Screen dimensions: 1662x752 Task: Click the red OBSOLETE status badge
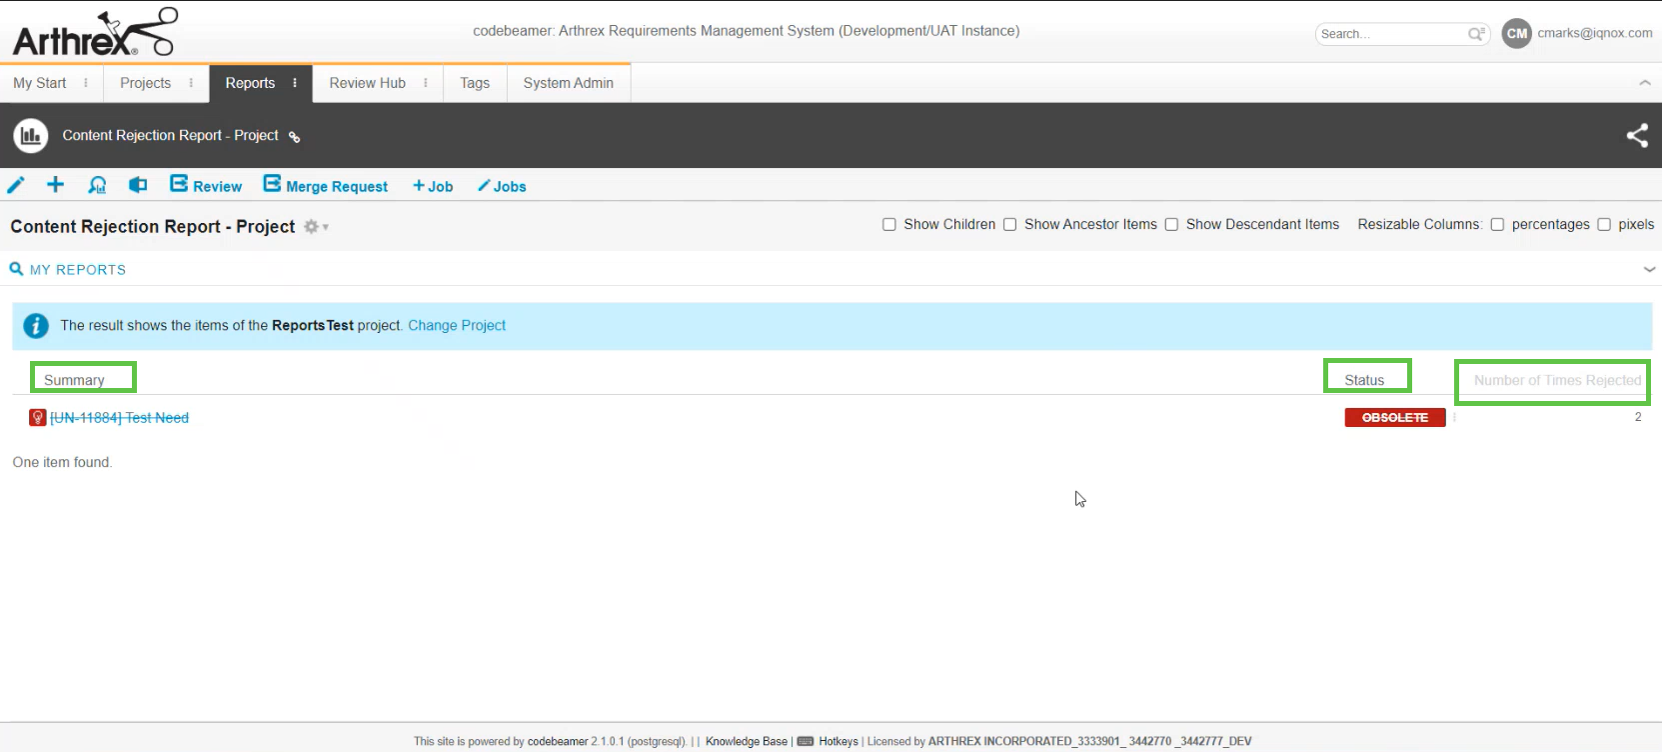1394,418
